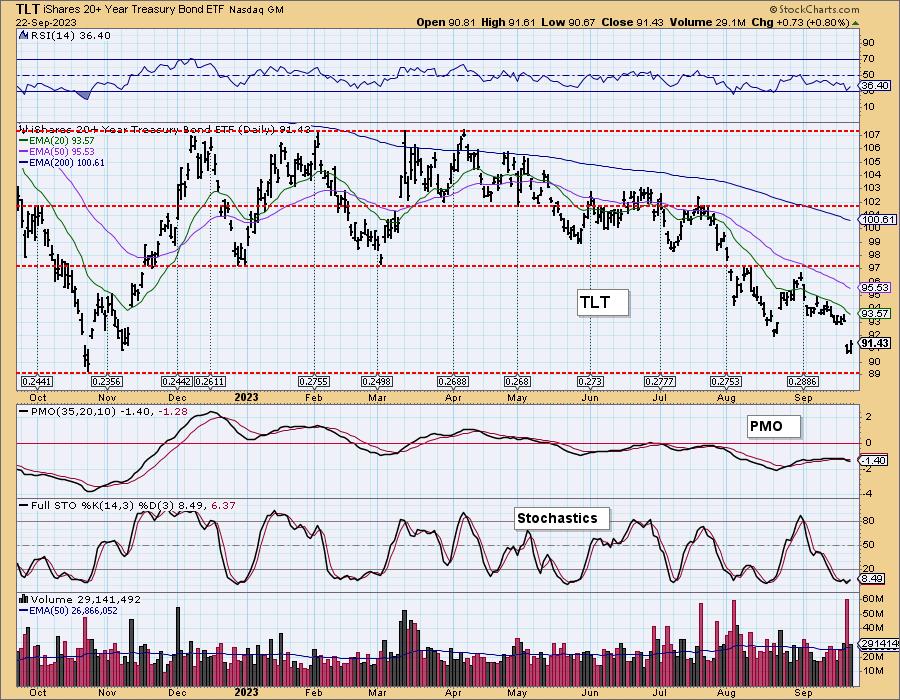Click the 60M label on volume axis
The height and width of the screenshot is (700, 900).
[872, 598]
